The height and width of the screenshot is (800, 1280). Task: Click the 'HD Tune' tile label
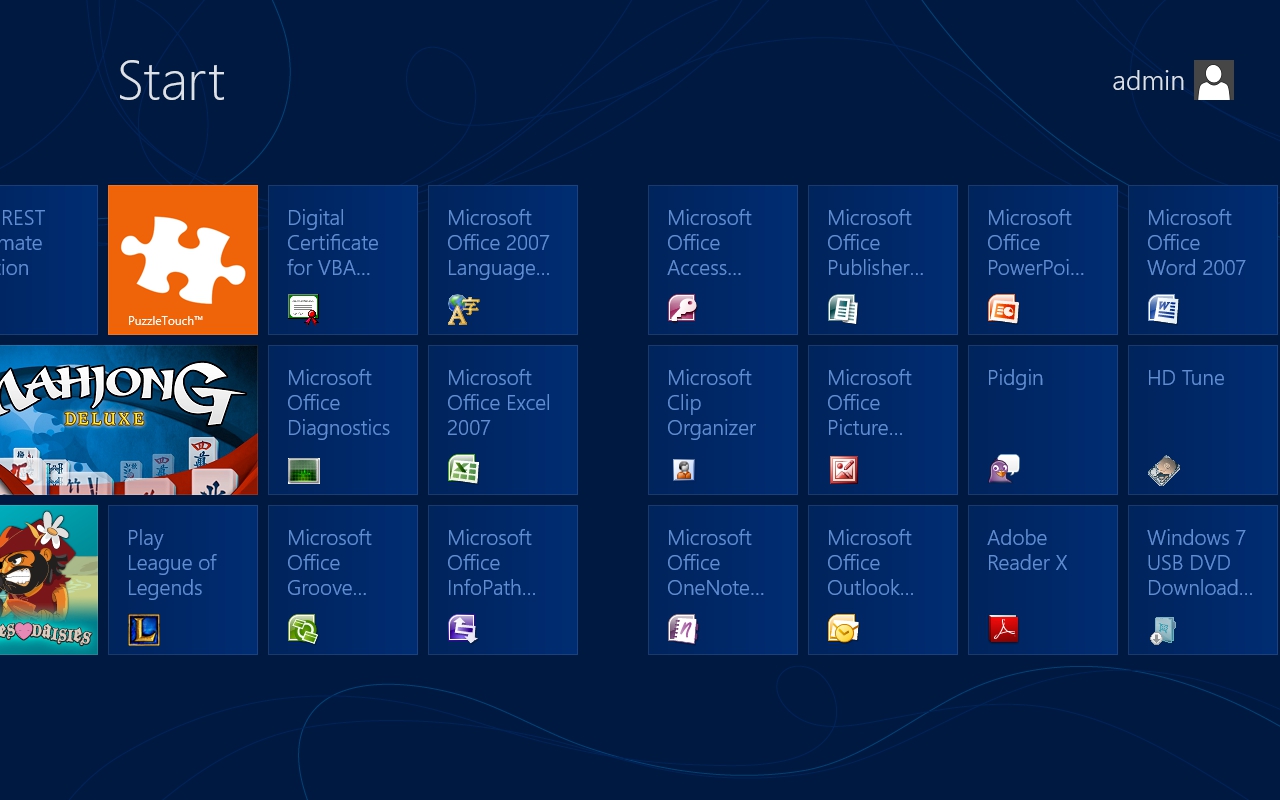point(1186,378)
